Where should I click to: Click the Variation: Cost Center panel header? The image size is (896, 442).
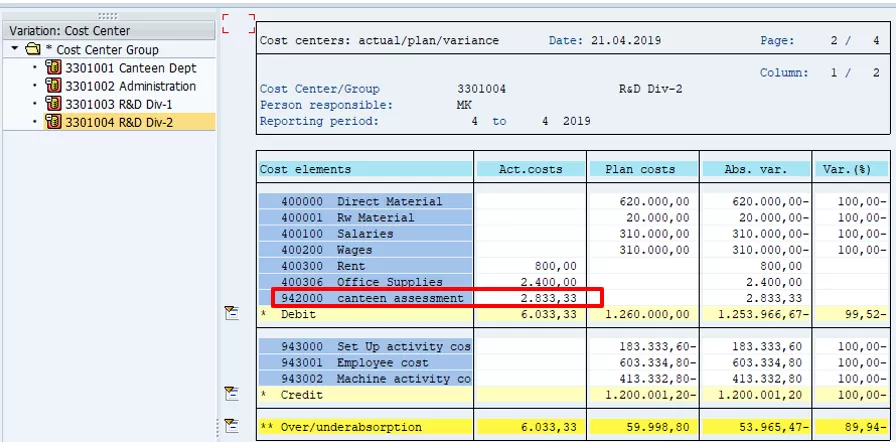tap(109, 31)
